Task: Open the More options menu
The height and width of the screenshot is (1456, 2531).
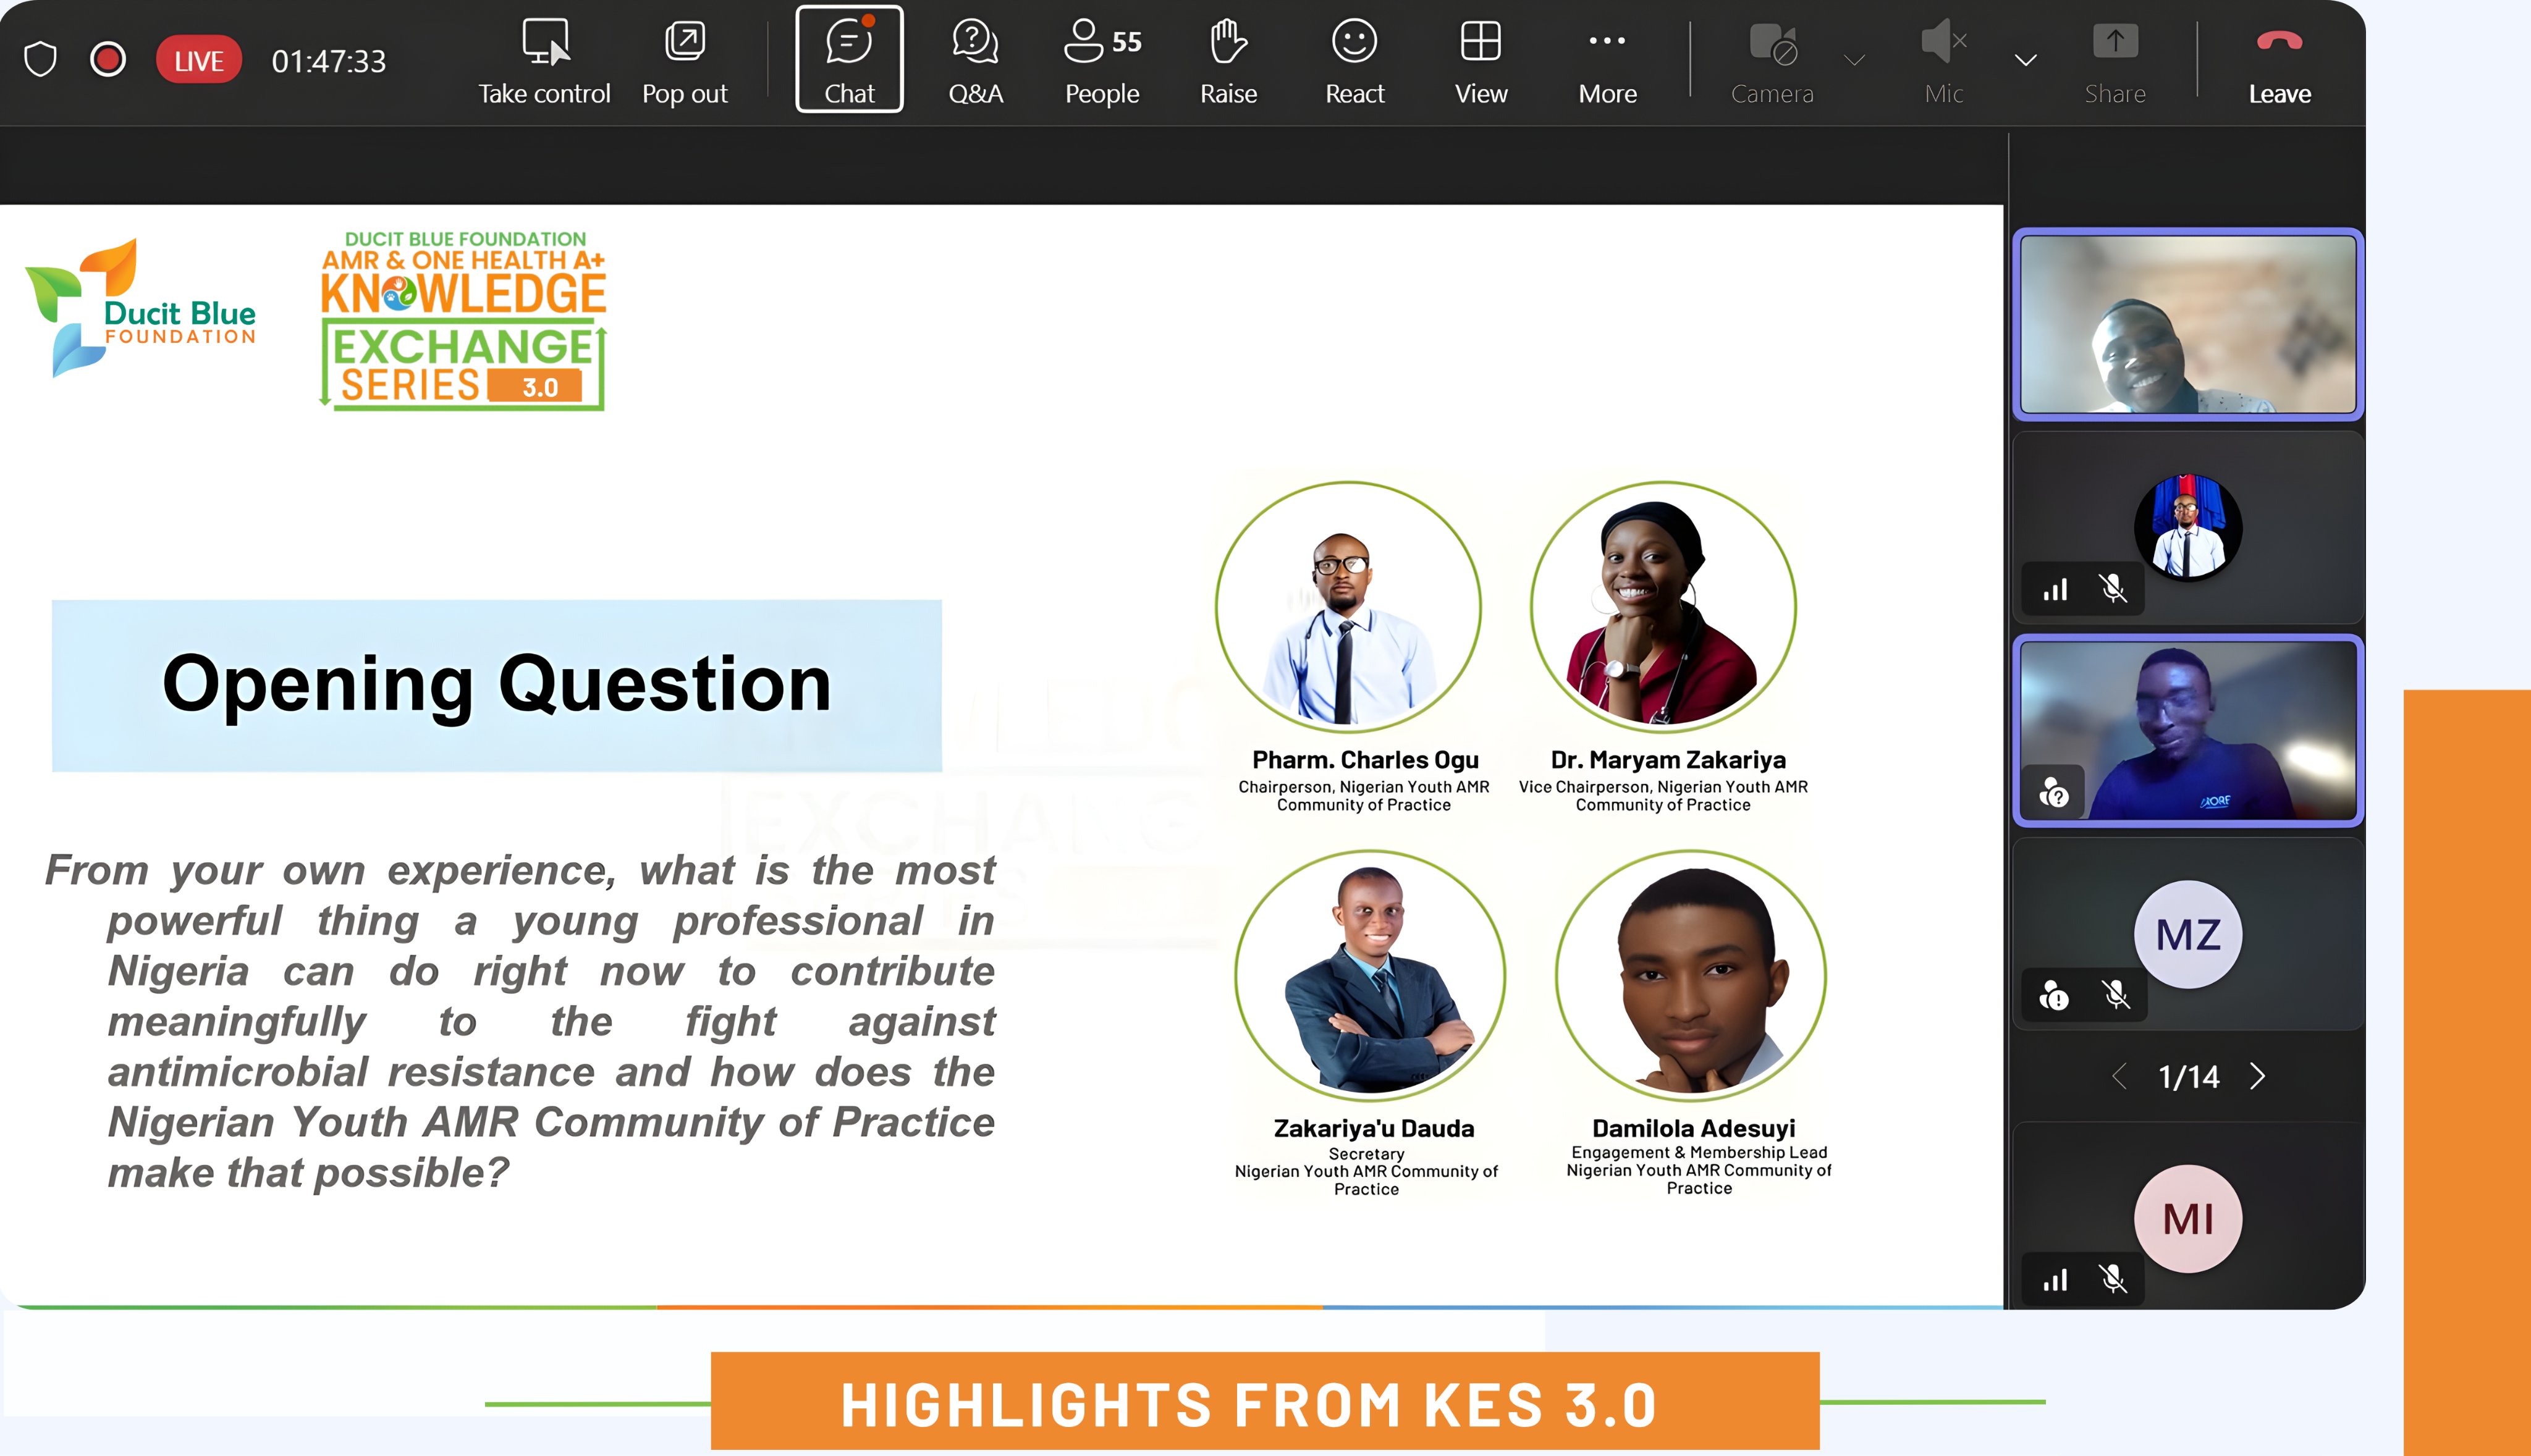Action: (1607, 61)
